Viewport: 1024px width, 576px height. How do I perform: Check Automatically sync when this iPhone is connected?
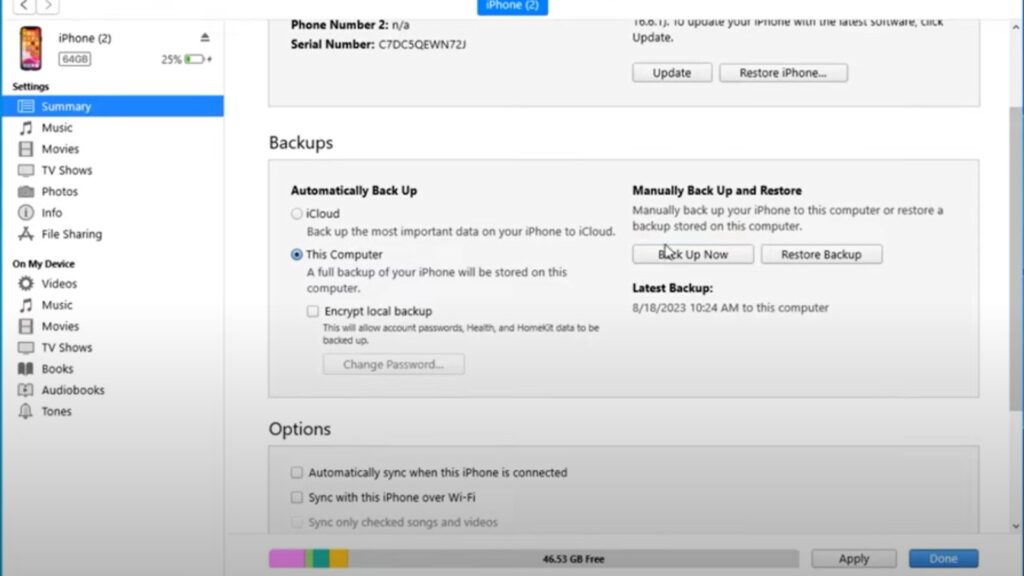pyautogui.click(x=297, y=473)
